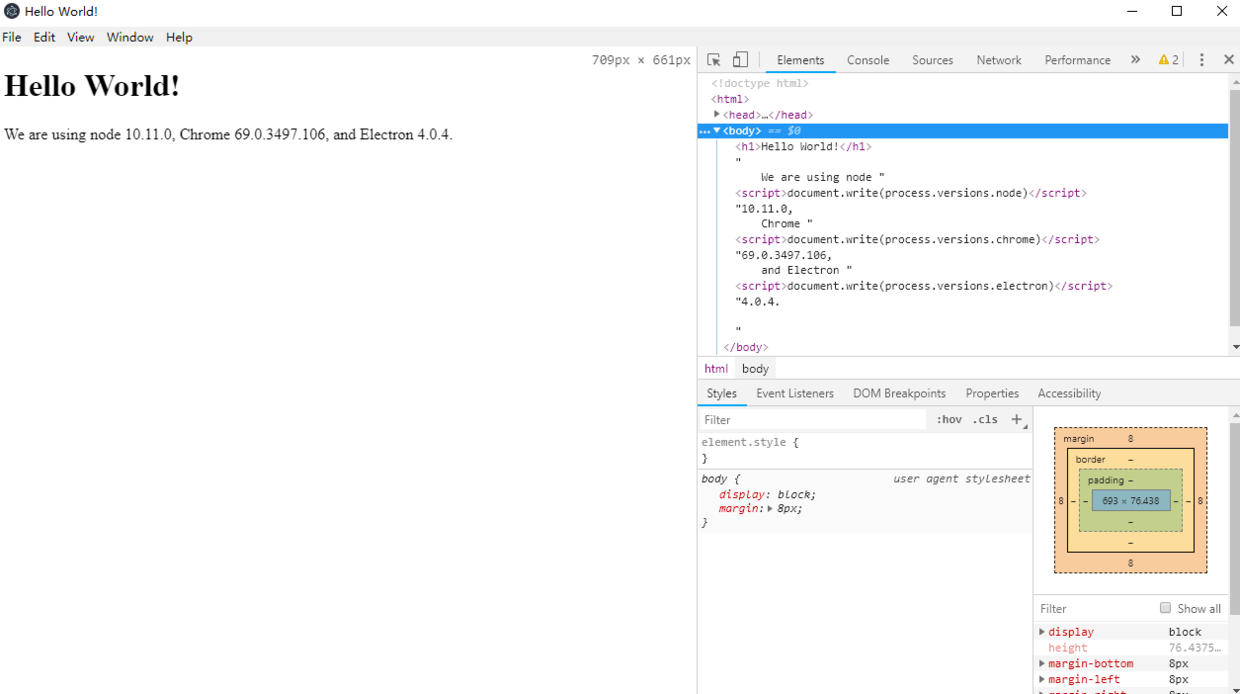This screenshot has height=694, width=1240.
Task: Collapse the body element node
Action: coord(716,131)
